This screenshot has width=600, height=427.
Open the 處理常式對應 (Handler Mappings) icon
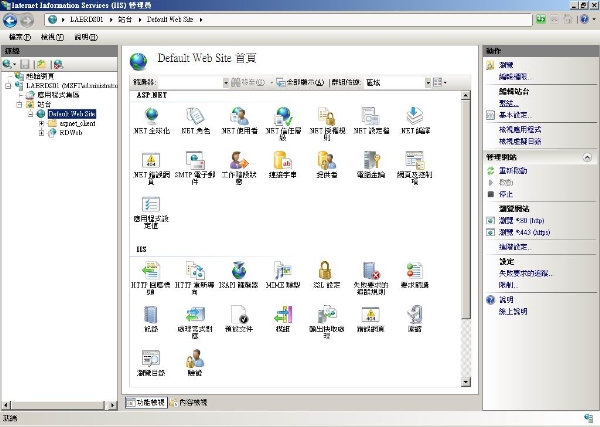pos(196,315)
